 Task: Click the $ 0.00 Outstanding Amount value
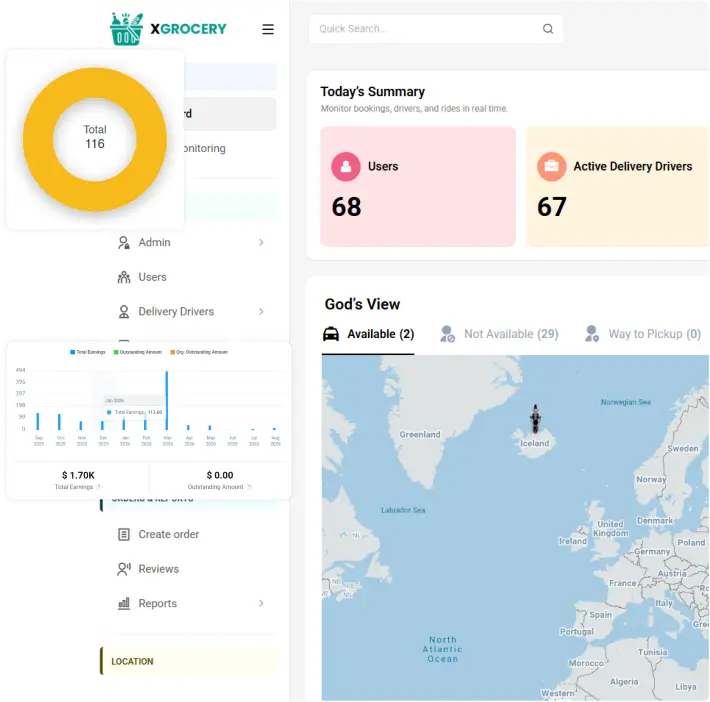pyautogui.click(x=220, y=475)
